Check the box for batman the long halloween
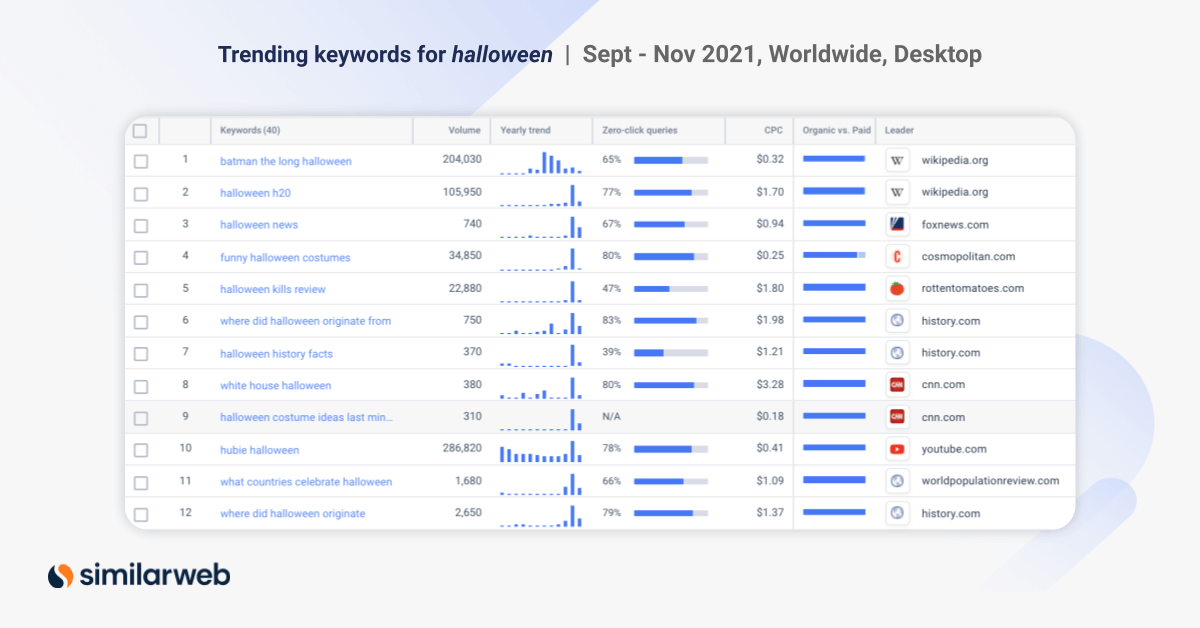Screen dimensions: 1200x628 tap(140, 161)
